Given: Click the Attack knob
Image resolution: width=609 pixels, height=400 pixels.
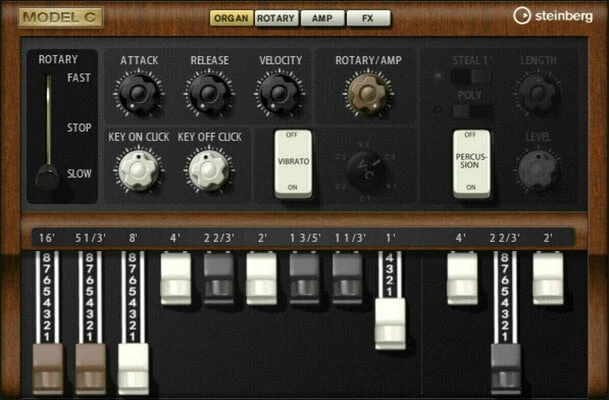Looking at the screenshot, I should [138, 94].
